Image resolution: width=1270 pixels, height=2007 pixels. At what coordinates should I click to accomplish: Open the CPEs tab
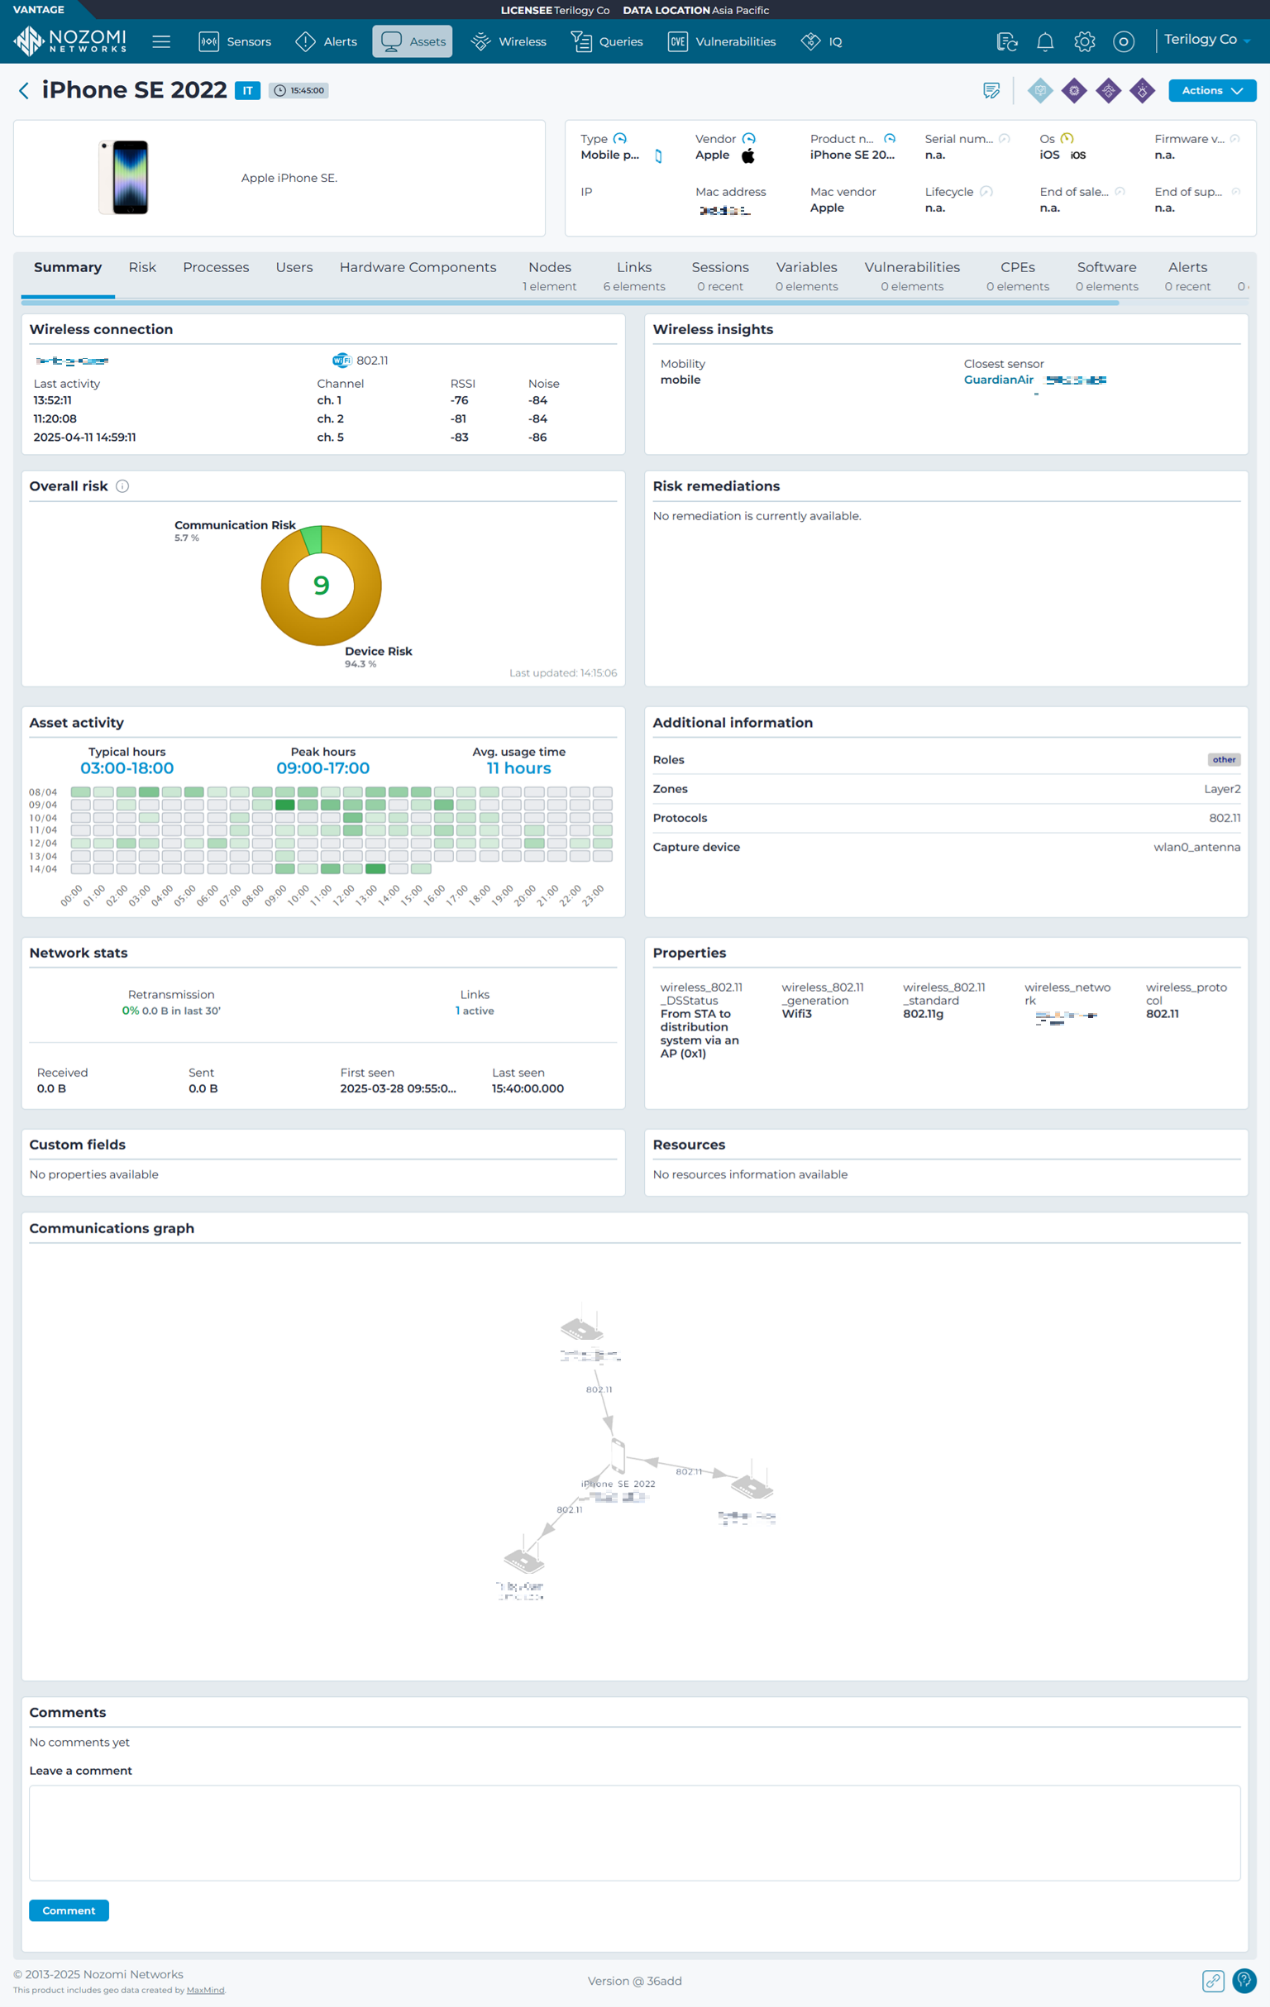click(1017, 275)
